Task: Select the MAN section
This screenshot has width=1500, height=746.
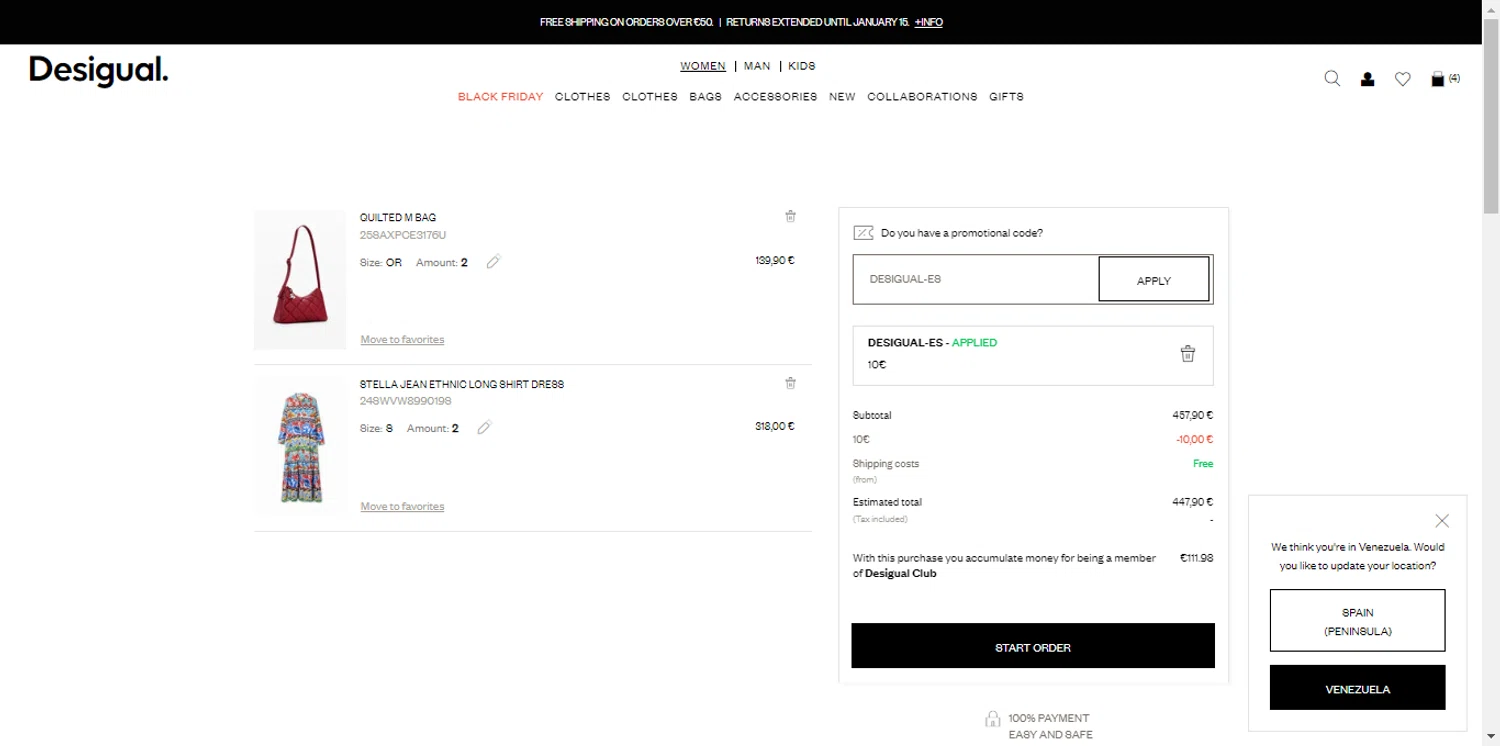Action: (757, 66)
